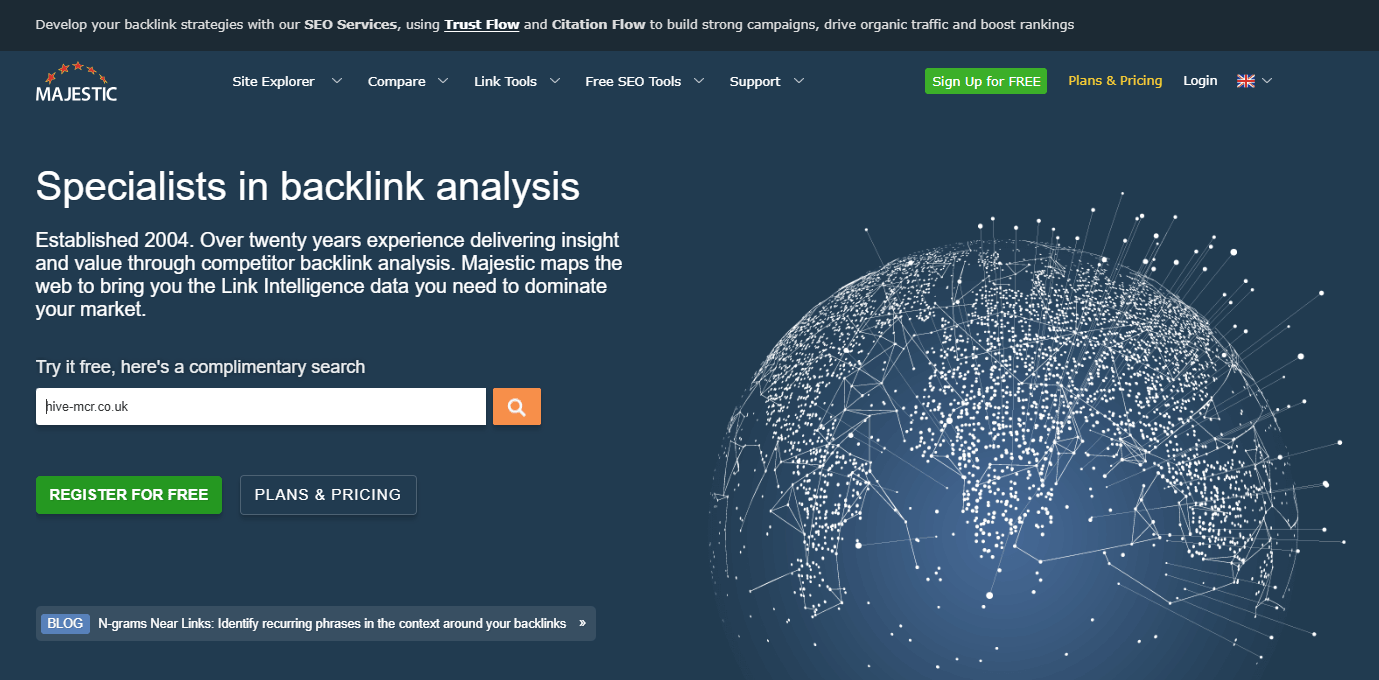The image size is (1379, 680).
Task: Click the PLANS & PRICING outlined button
Action: point(328,495)
